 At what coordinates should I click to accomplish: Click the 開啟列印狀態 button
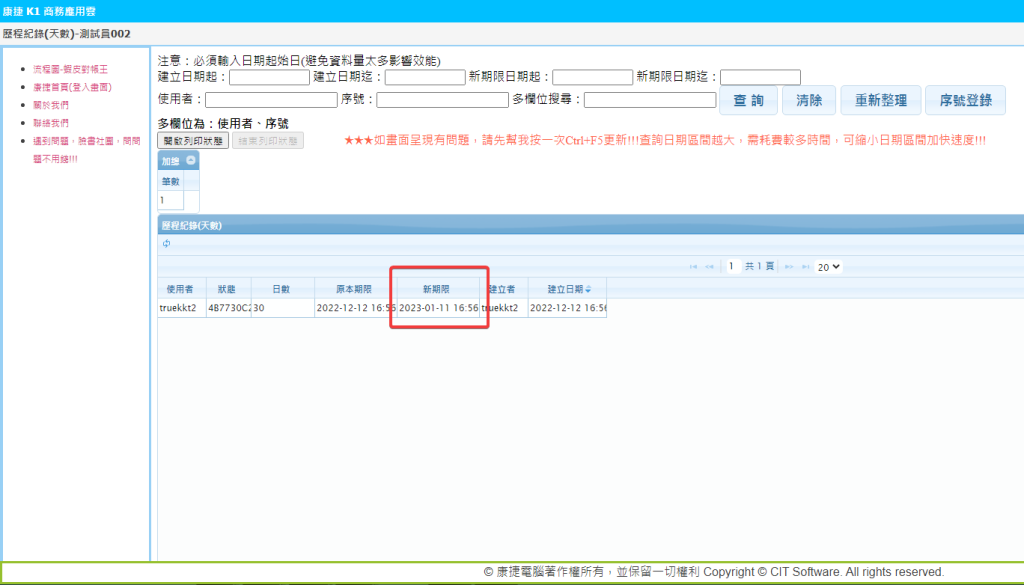click(193, 141)
